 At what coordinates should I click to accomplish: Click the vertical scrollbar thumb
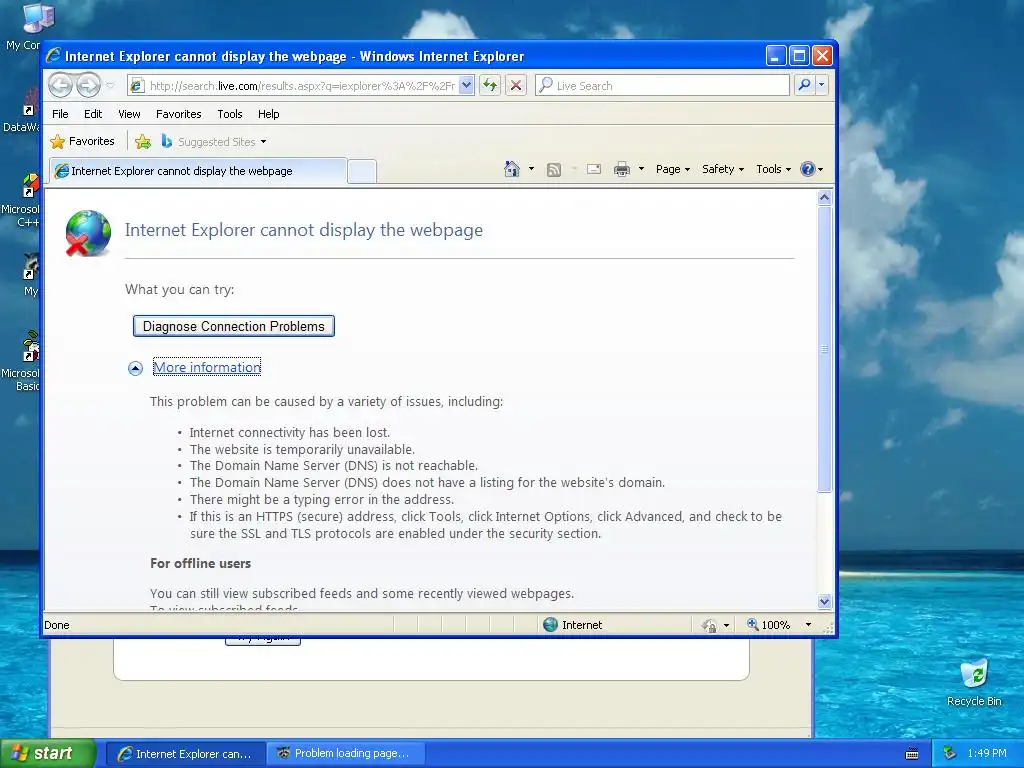pos(824,349)
